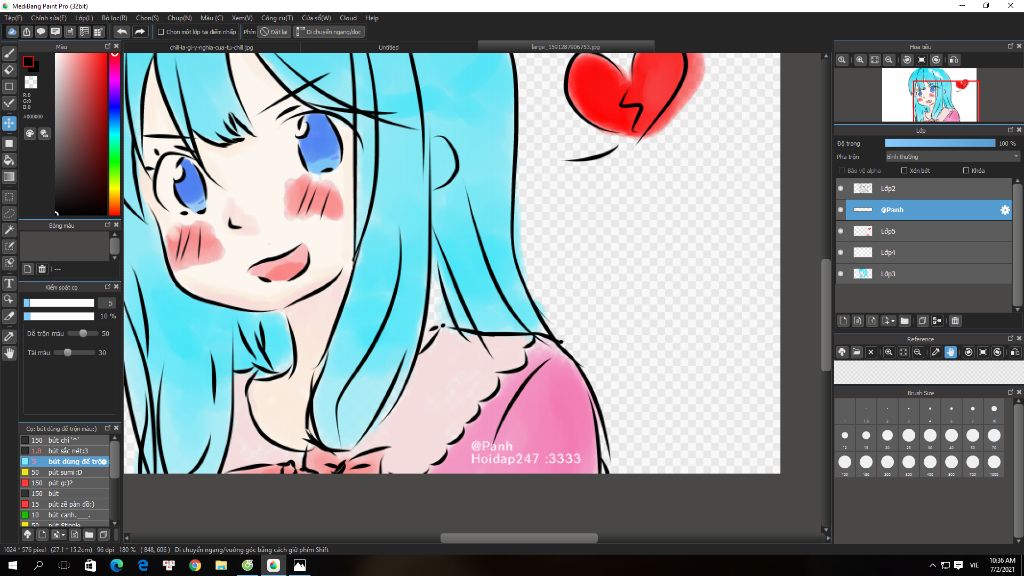Open the cloud icon in top toolbar
This screenshot has width=1024, height=576.
pyautogui.click(x=12, y=31)
